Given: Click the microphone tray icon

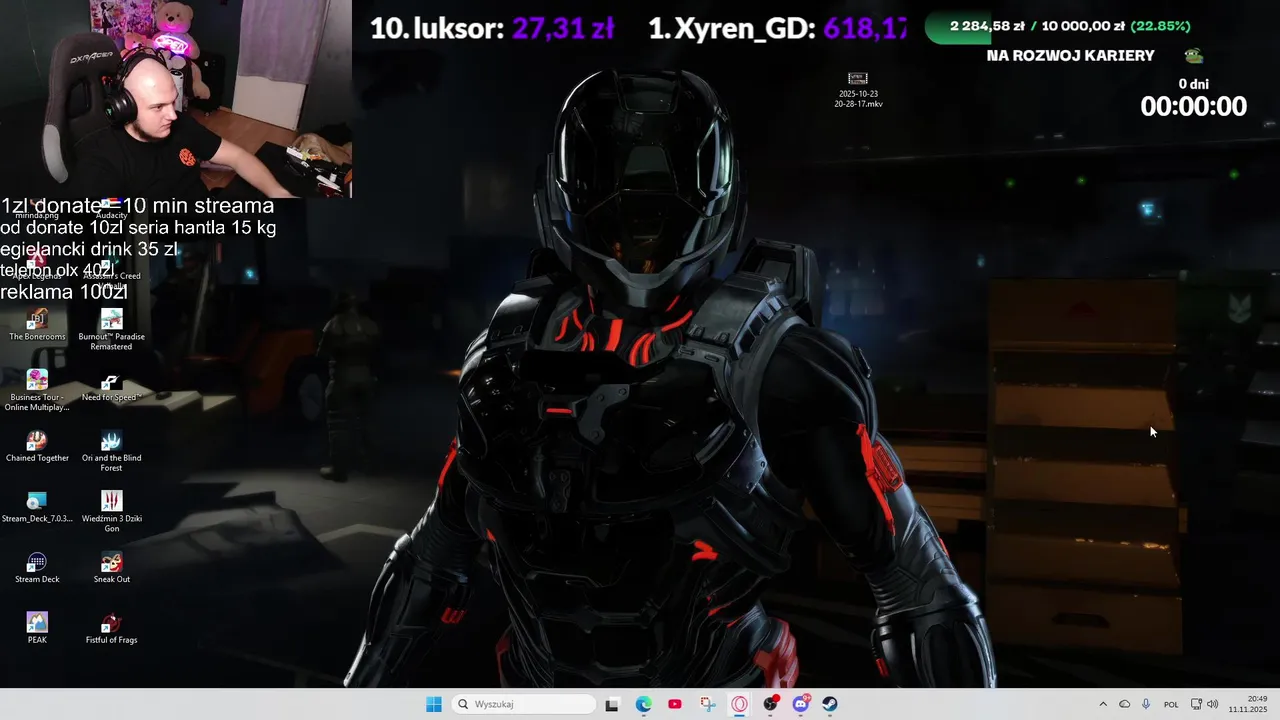Looking at the screenshot, I should pyautogui.click(x=1146, y=704).
